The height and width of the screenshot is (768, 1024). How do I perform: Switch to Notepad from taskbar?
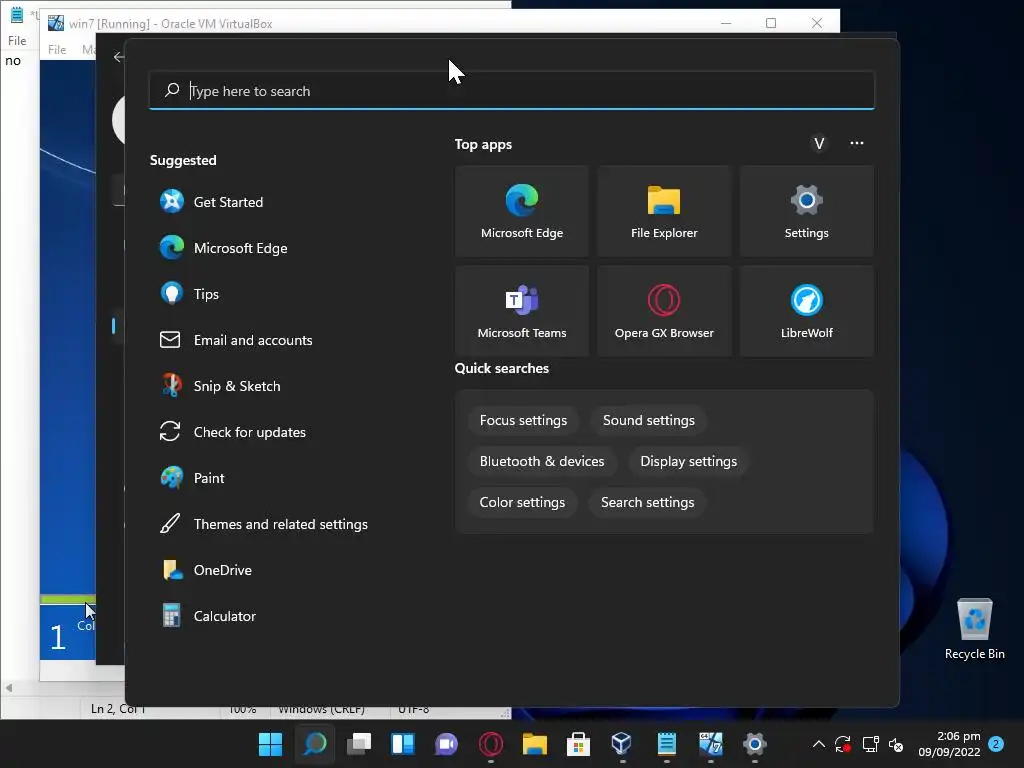click(x=666, y=744)
